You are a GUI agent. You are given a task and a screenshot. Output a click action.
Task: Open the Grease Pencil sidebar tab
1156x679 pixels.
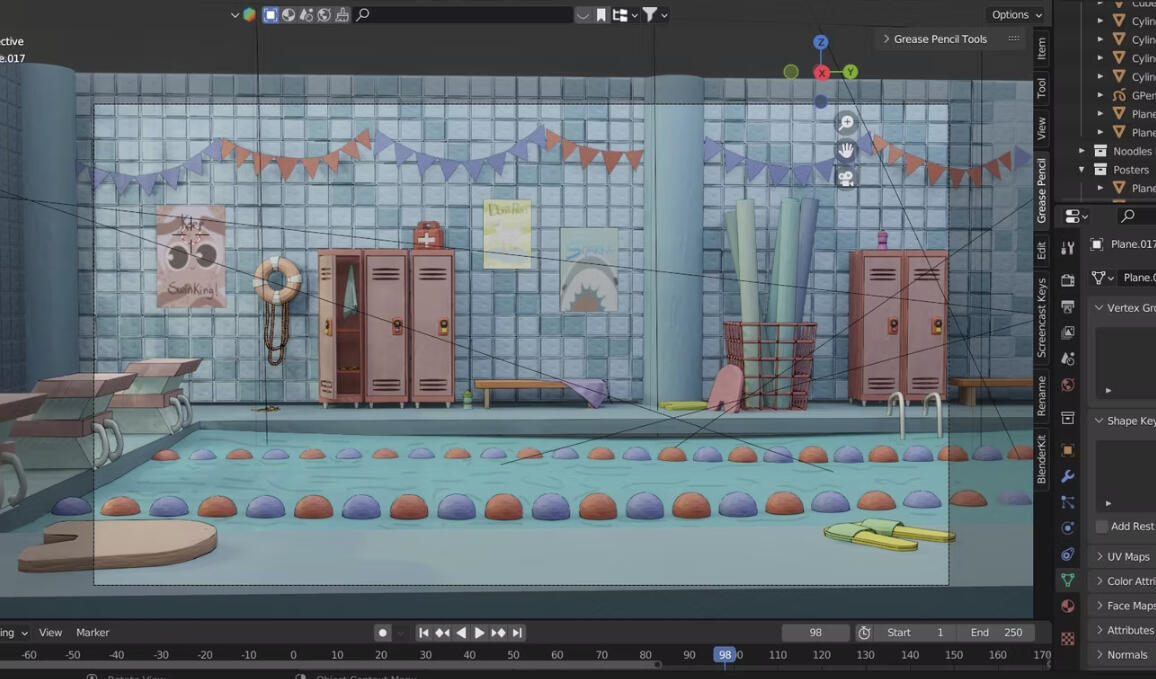point(1042,190)
